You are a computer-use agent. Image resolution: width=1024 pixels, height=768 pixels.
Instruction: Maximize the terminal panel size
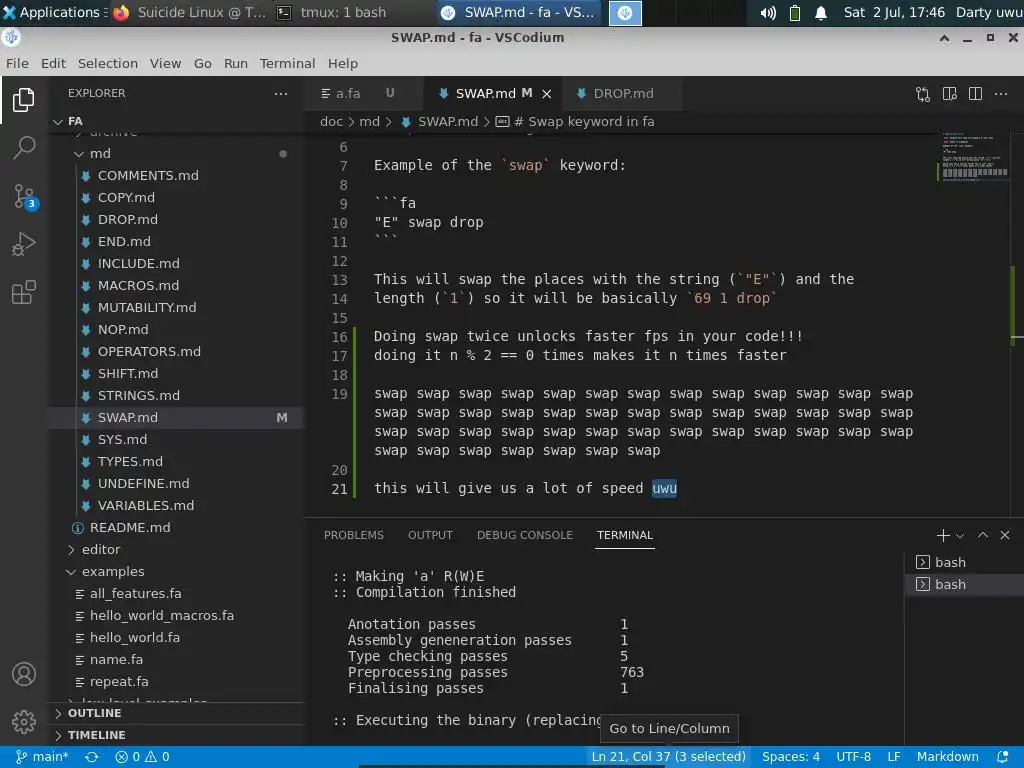[983, 535]
